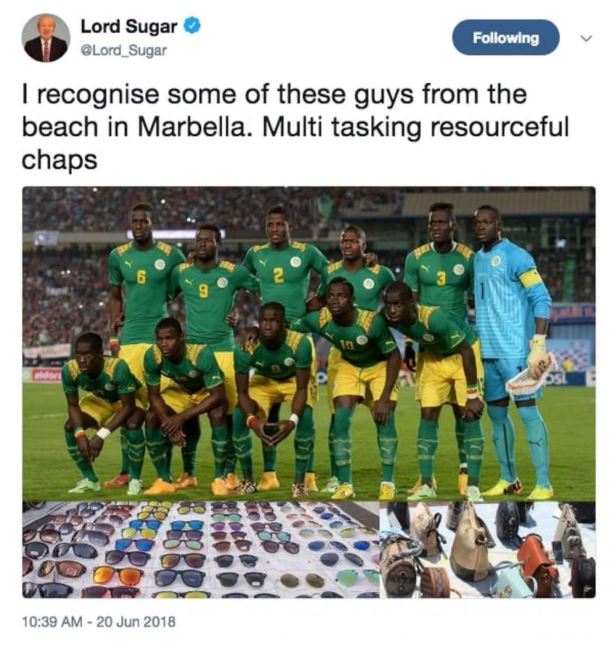This screenshot has width=616, height=651.
Task: Open the sunglasses display photo
Action: [x=201, y=550]
